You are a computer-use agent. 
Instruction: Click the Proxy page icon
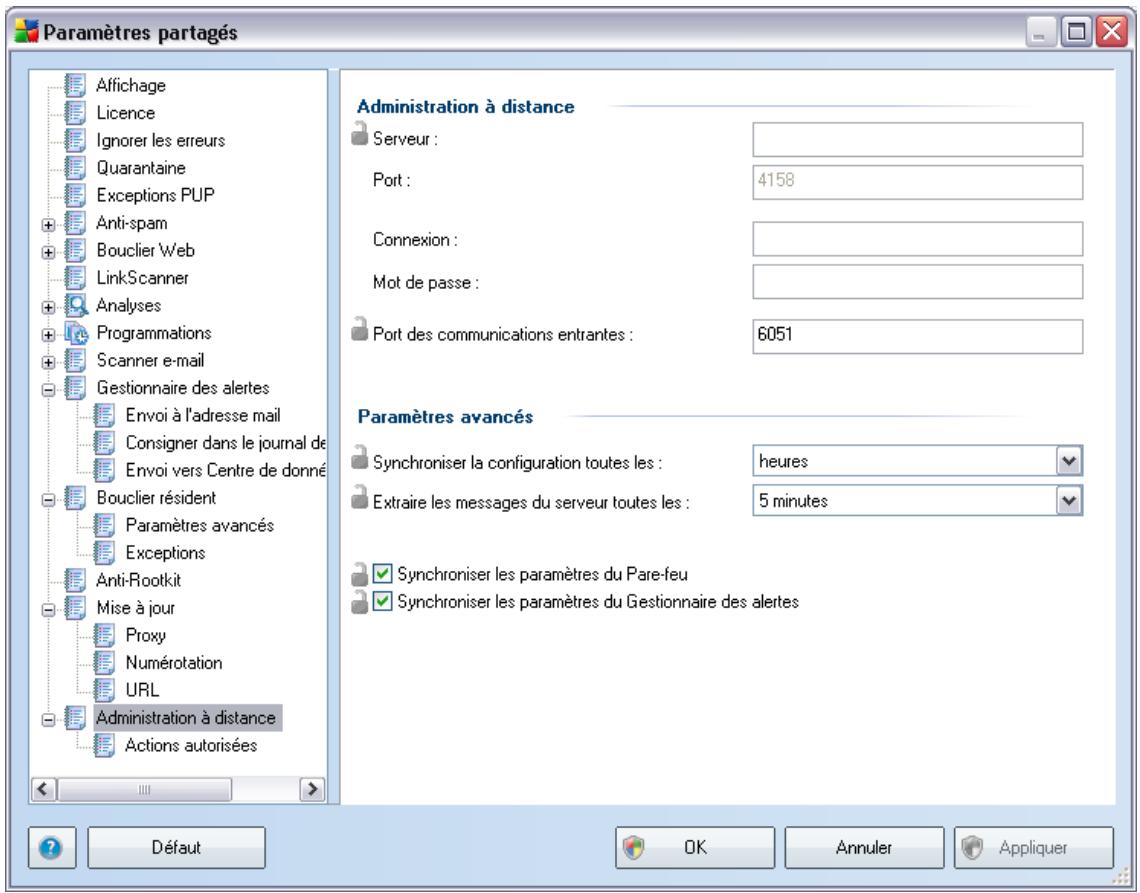pyautogui.click(x=104, y=636)
